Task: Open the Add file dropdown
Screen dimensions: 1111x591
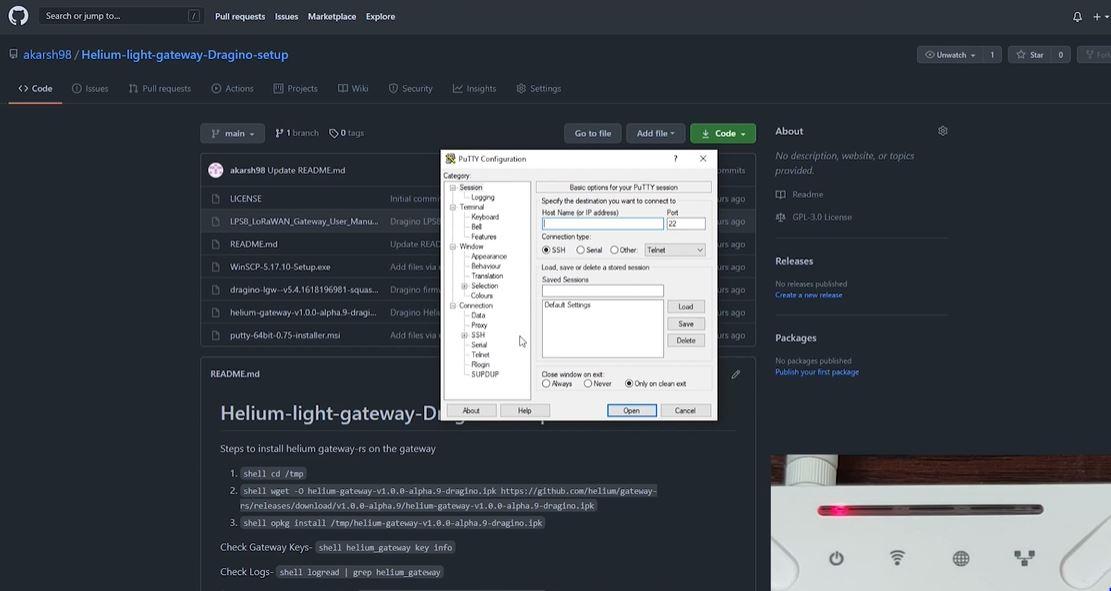Action: point(655,133)
